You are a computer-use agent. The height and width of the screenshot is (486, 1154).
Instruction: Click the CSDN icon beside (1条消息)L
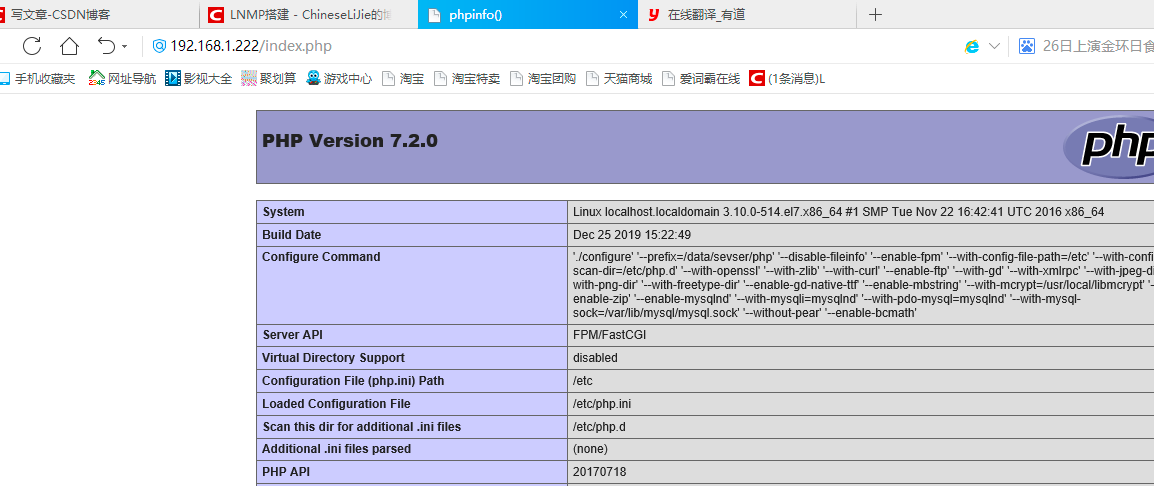pyautogui.click(x=756, y=78)
